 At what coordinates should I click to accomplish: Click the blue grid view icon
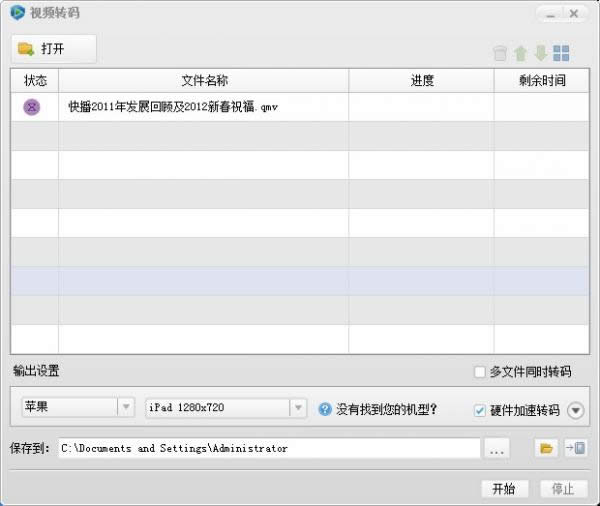(561, 53)
